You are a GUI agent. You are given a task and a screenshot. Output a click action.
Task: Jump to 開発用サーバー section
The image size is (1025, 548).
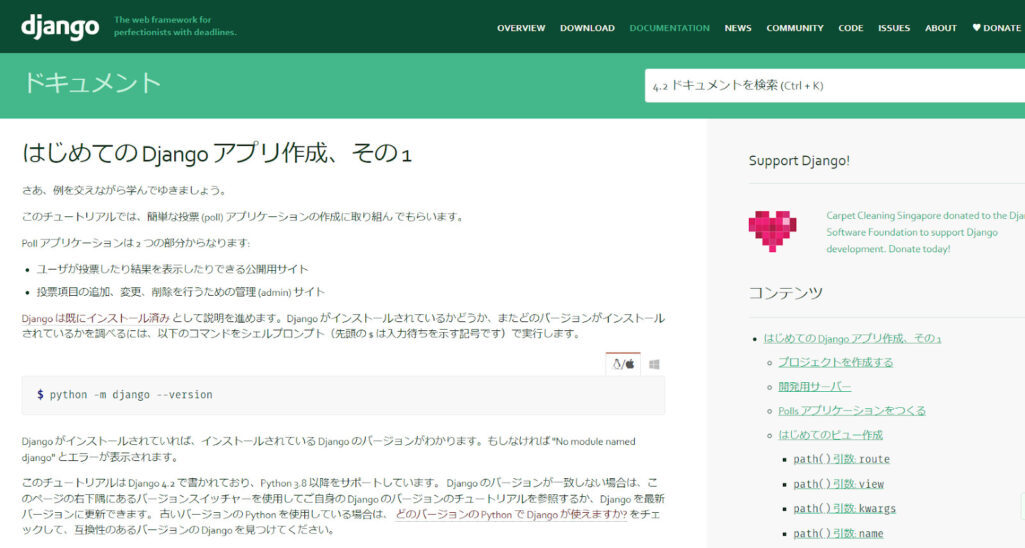[x=815, y=386]
